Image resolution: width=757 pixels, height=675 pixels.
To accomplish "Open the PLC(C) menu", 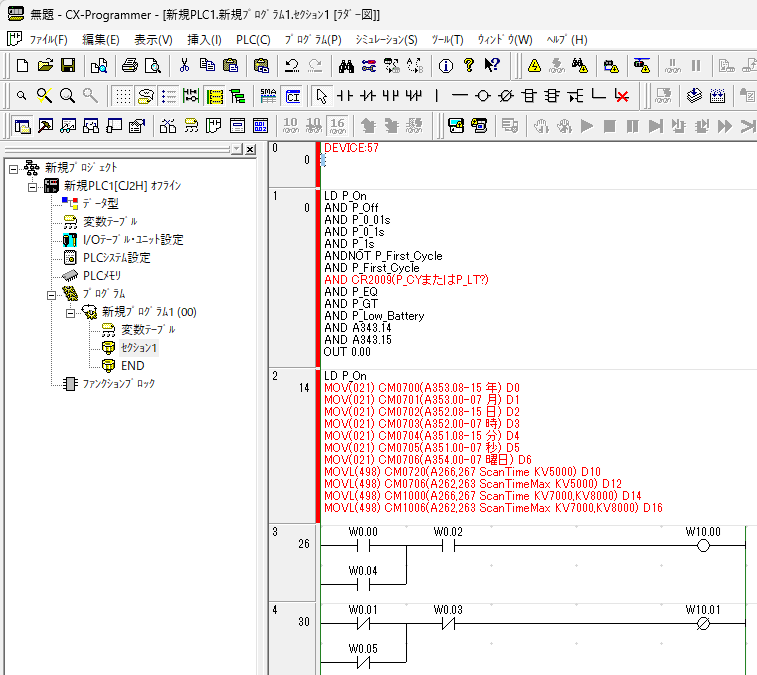I will pos(252,39).
